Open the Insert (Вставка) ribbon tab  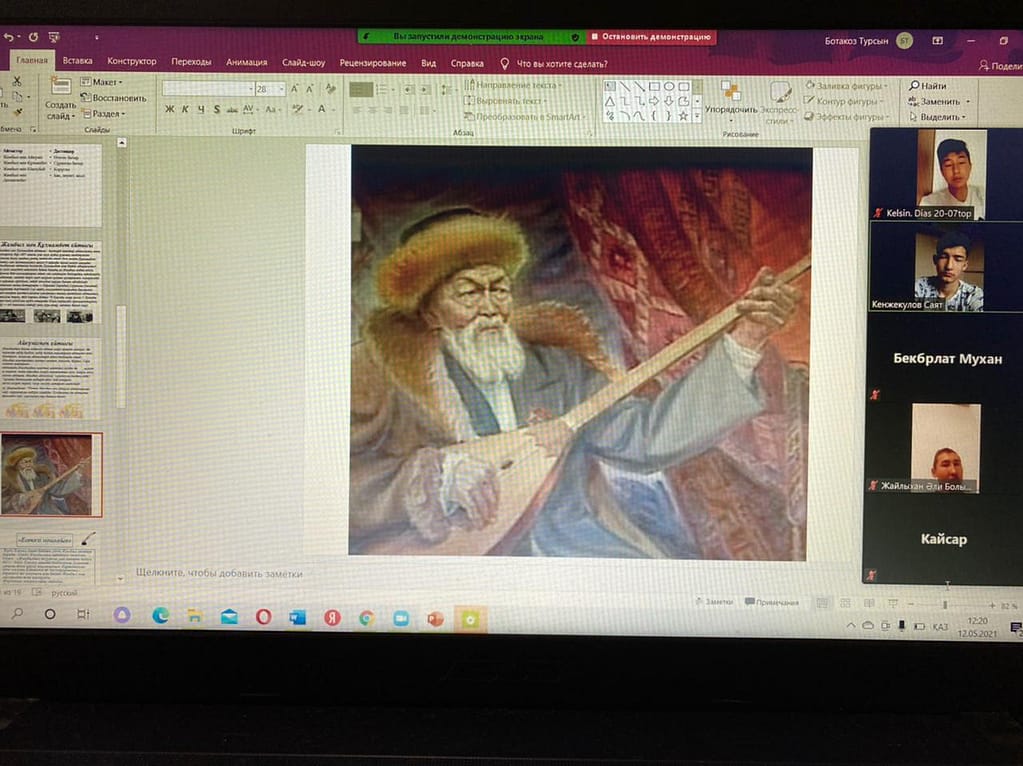click(x=77, y=61)
